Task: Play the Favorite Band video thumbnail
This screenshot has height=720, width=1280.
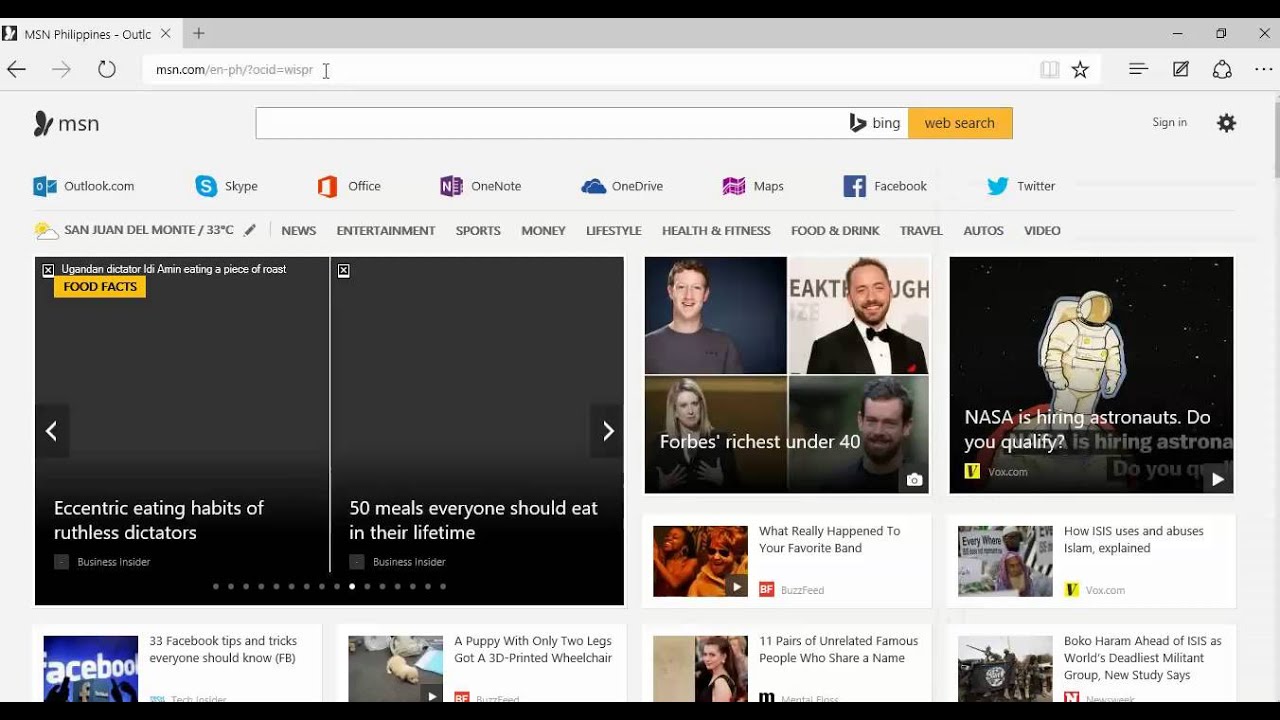Action: 736,587
